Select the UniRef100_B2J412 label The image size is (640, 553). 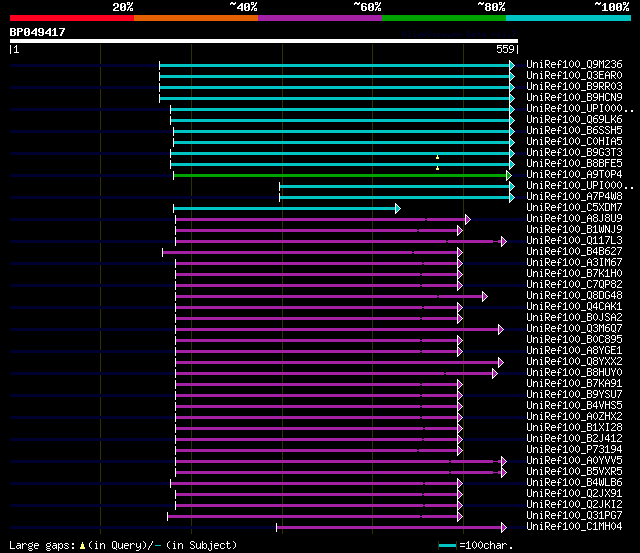(574, 439)
